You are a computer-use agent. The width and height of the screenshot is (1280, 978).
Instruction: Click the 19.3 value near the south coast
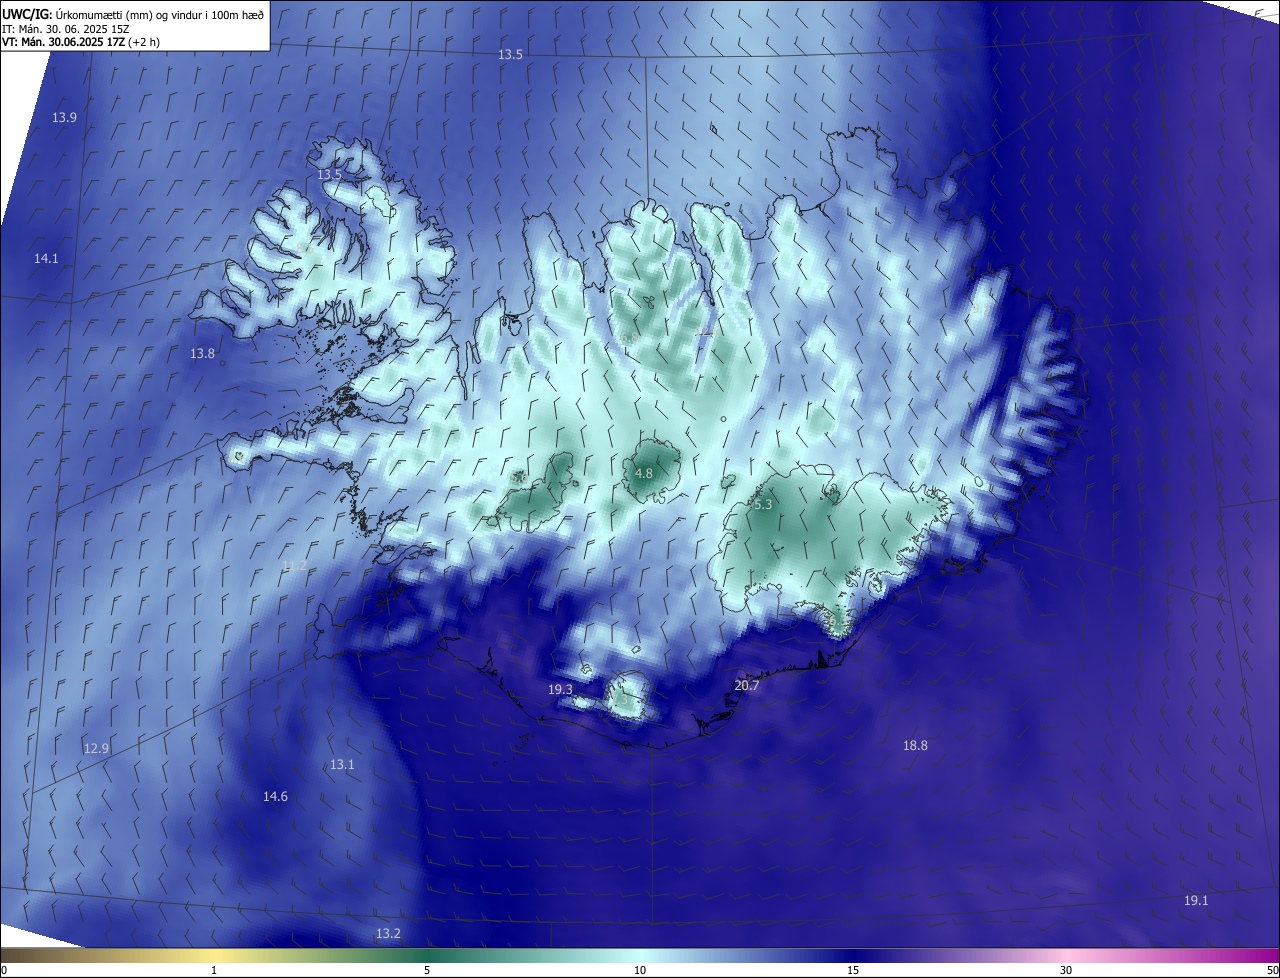coord(560,689)
